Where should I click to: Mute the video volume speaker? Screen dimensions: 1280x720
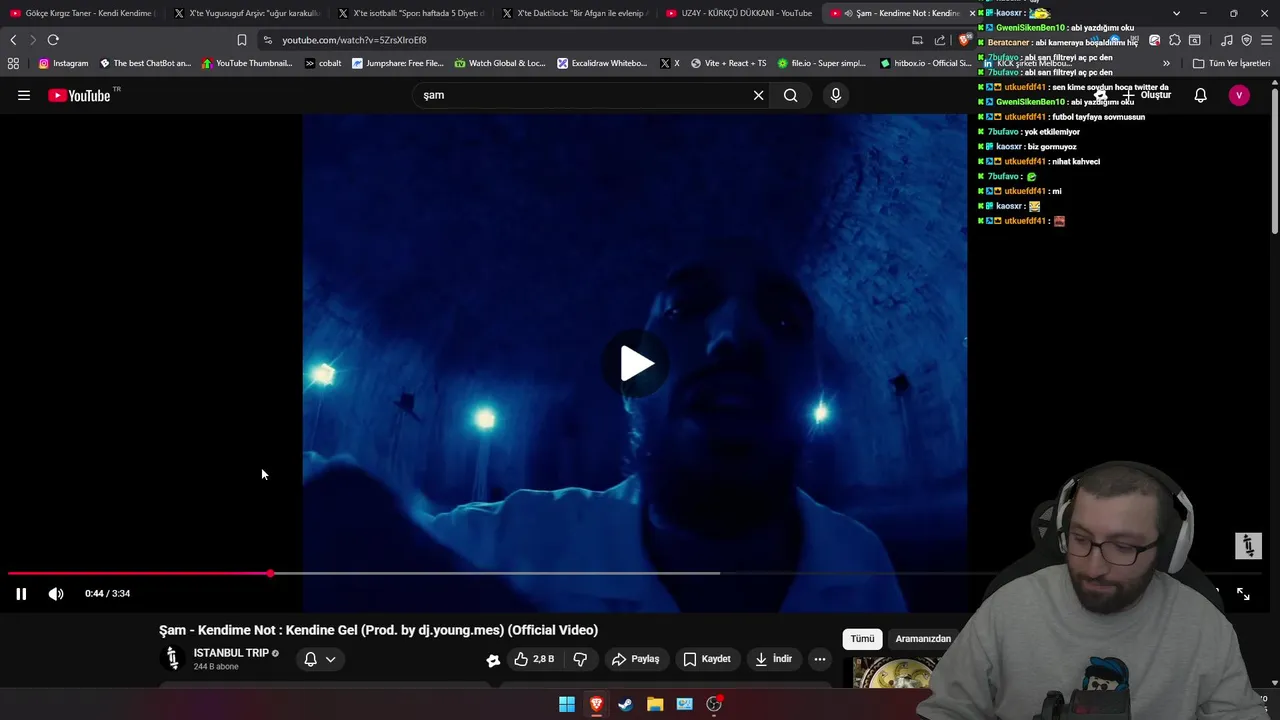[x=56, y=593]
